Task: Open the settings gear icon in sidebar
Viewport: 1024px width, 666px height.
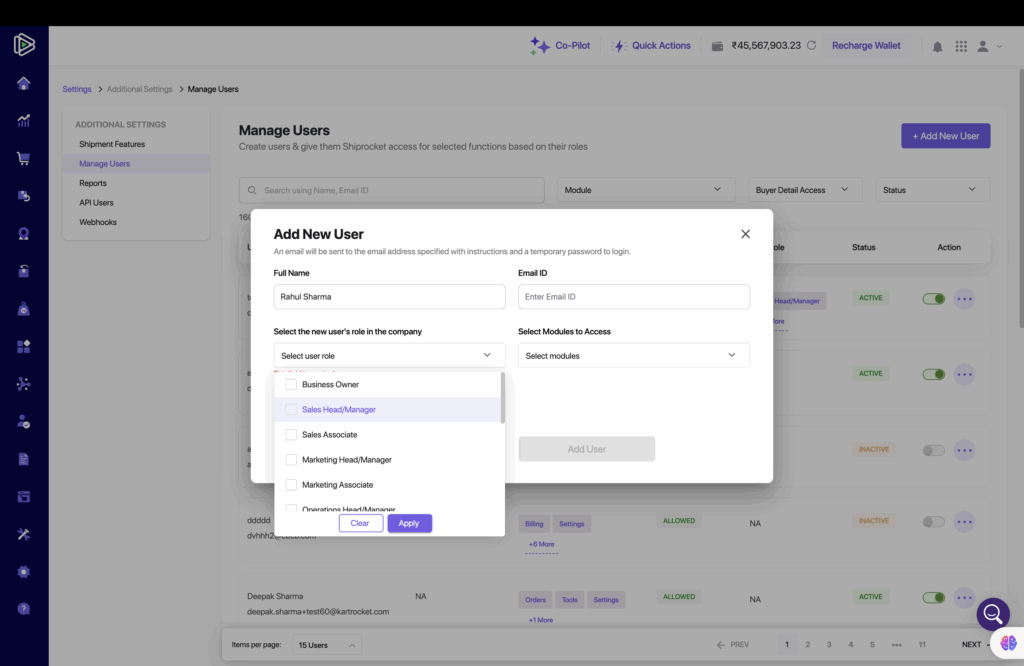Action: tap(23, 571)
